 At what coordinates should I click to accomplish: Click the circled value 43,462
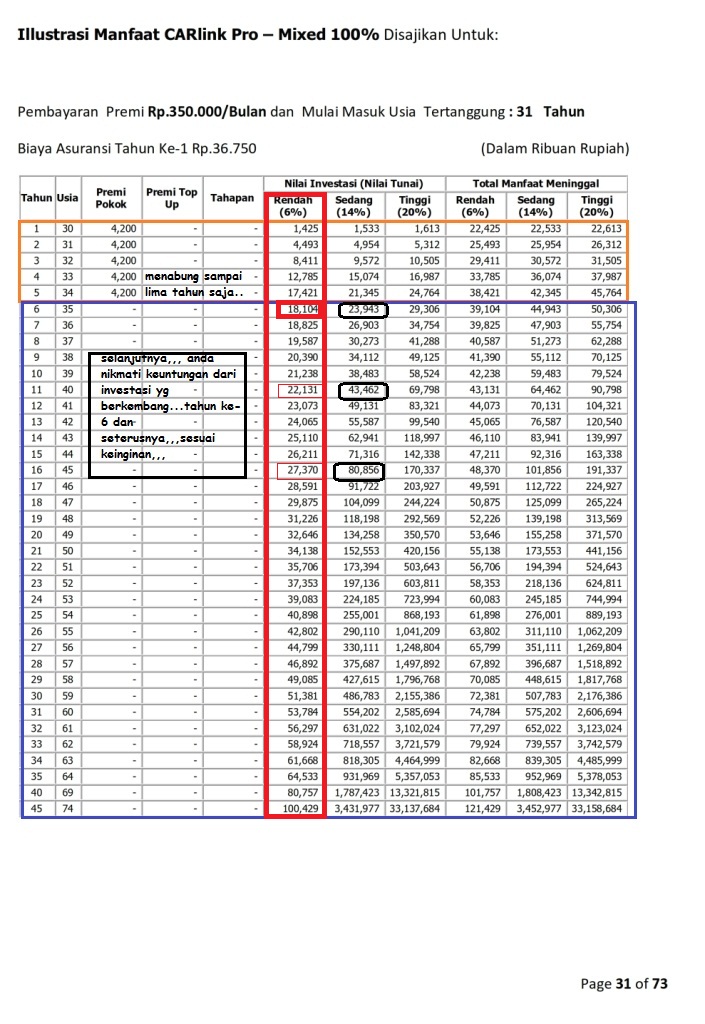364,390
